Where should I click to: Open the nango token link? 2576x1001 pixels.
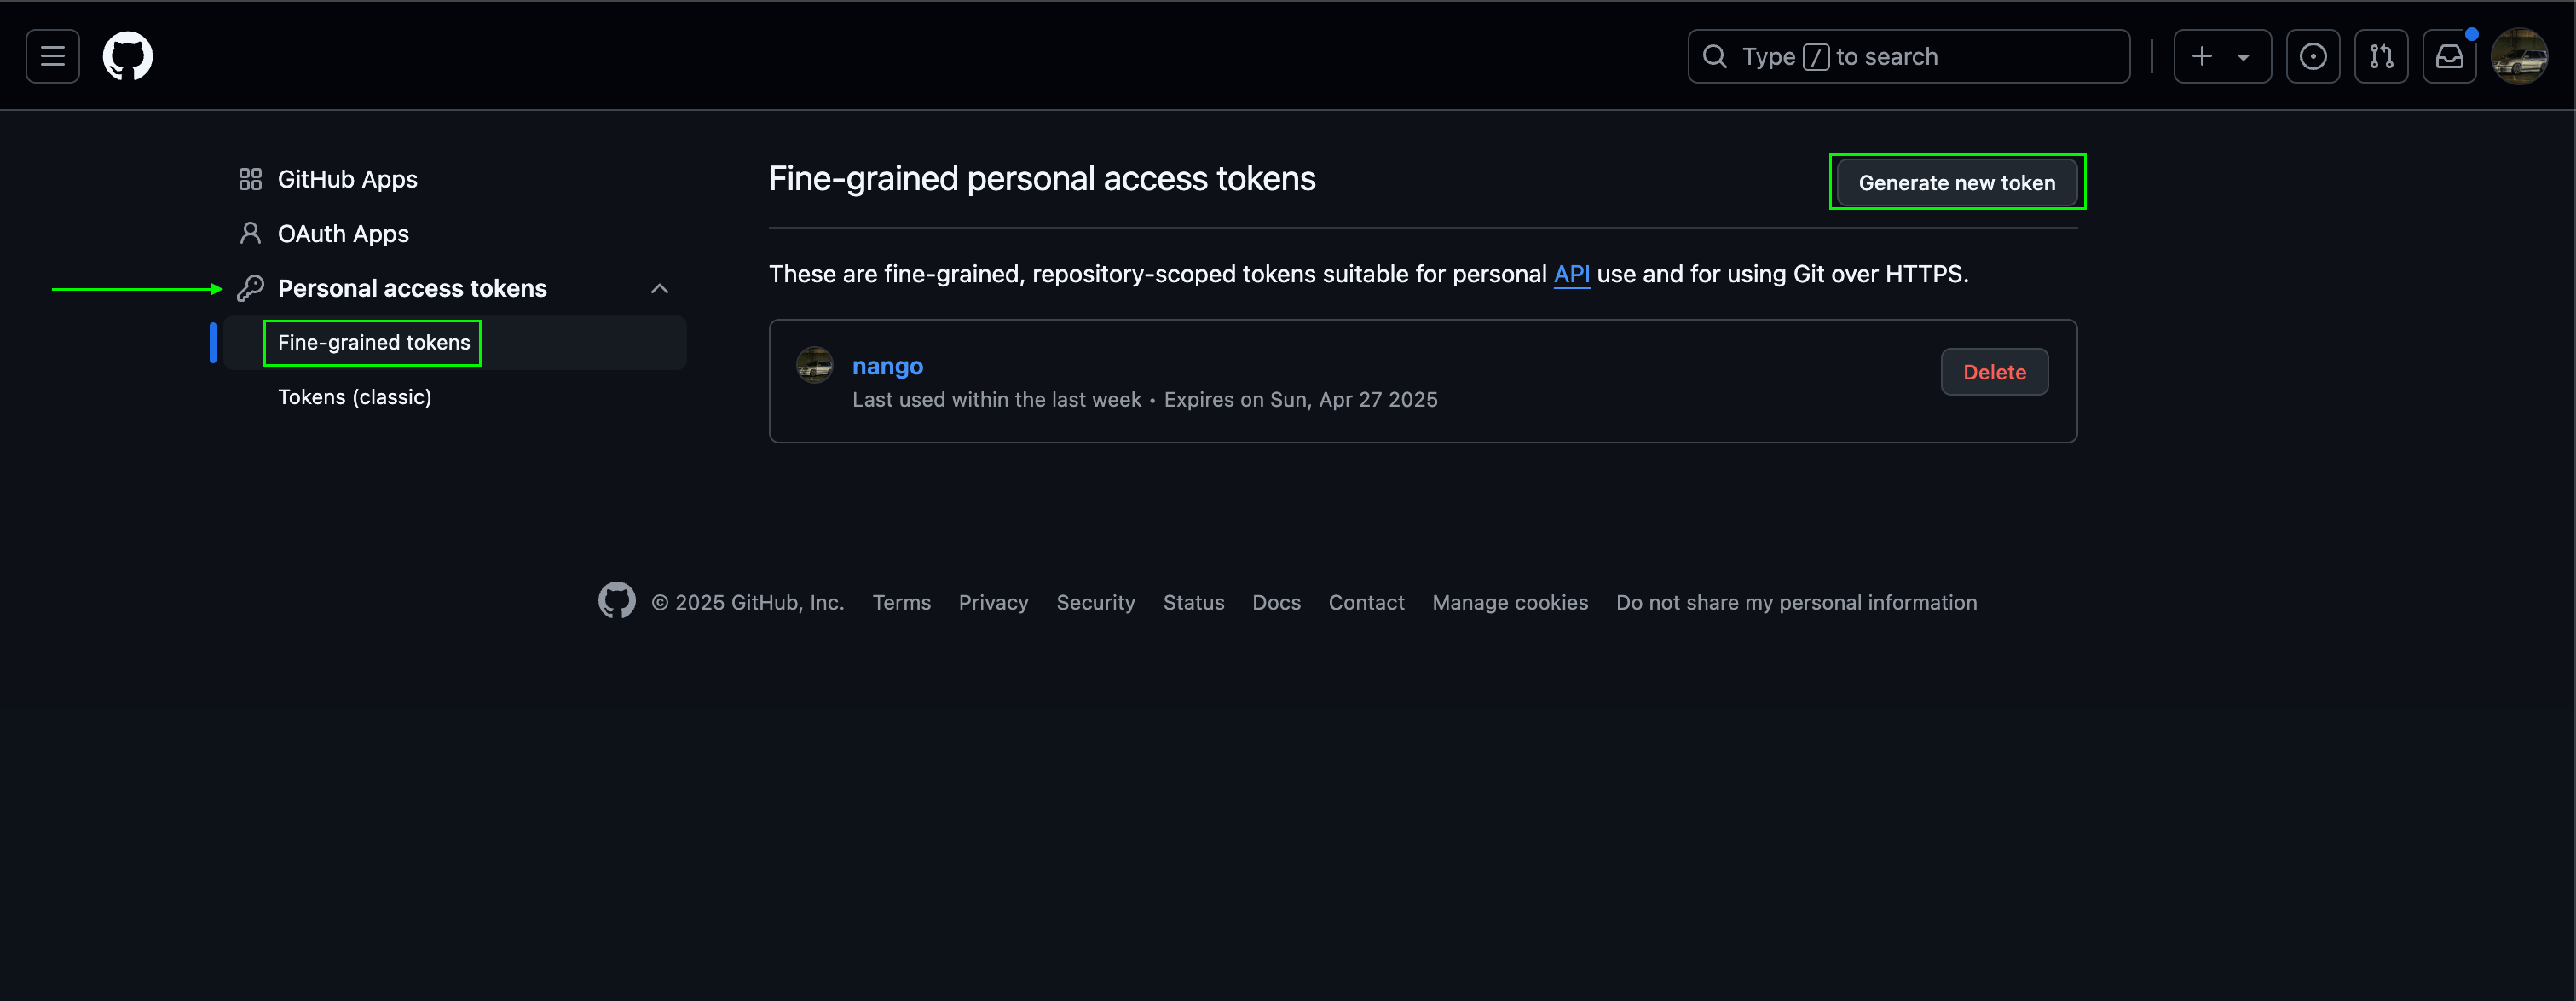click(887, 366)
